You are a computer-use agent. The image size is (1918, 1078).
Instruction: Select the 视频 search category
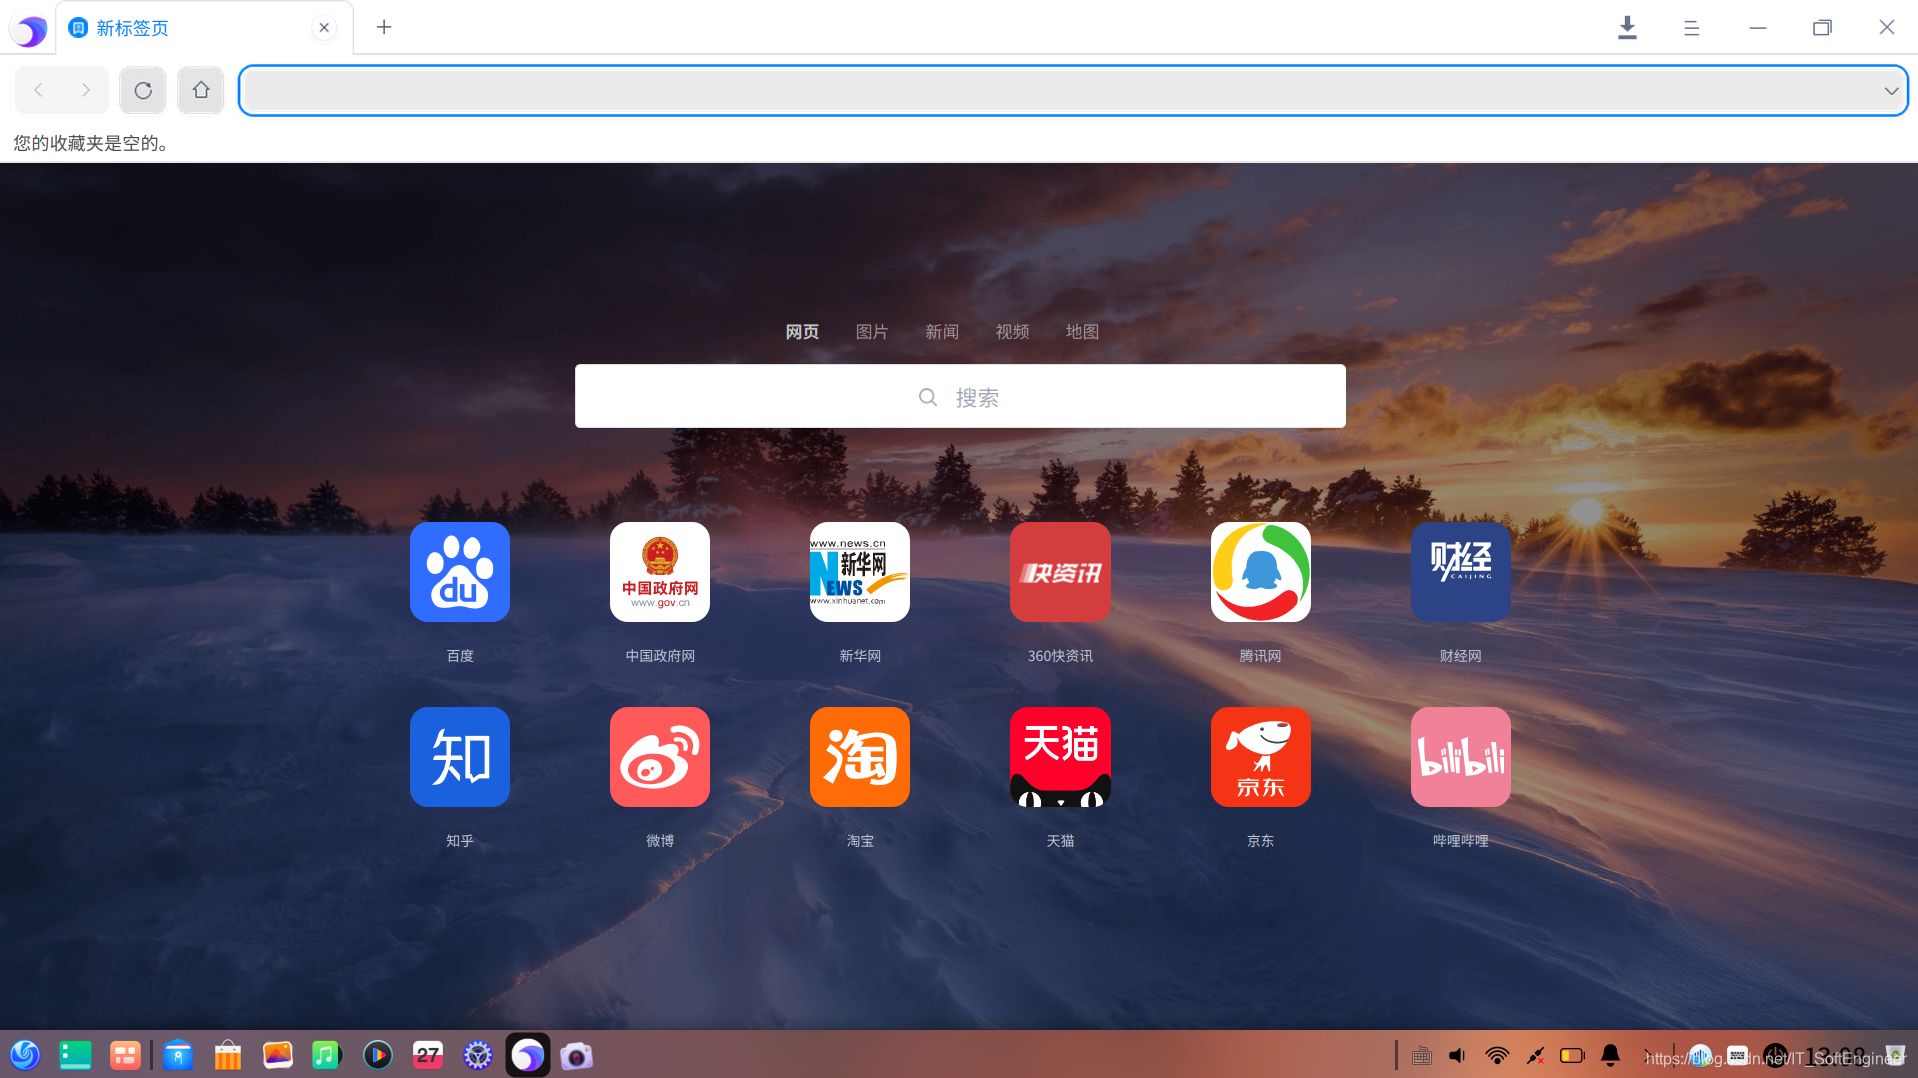[1012, 332]
